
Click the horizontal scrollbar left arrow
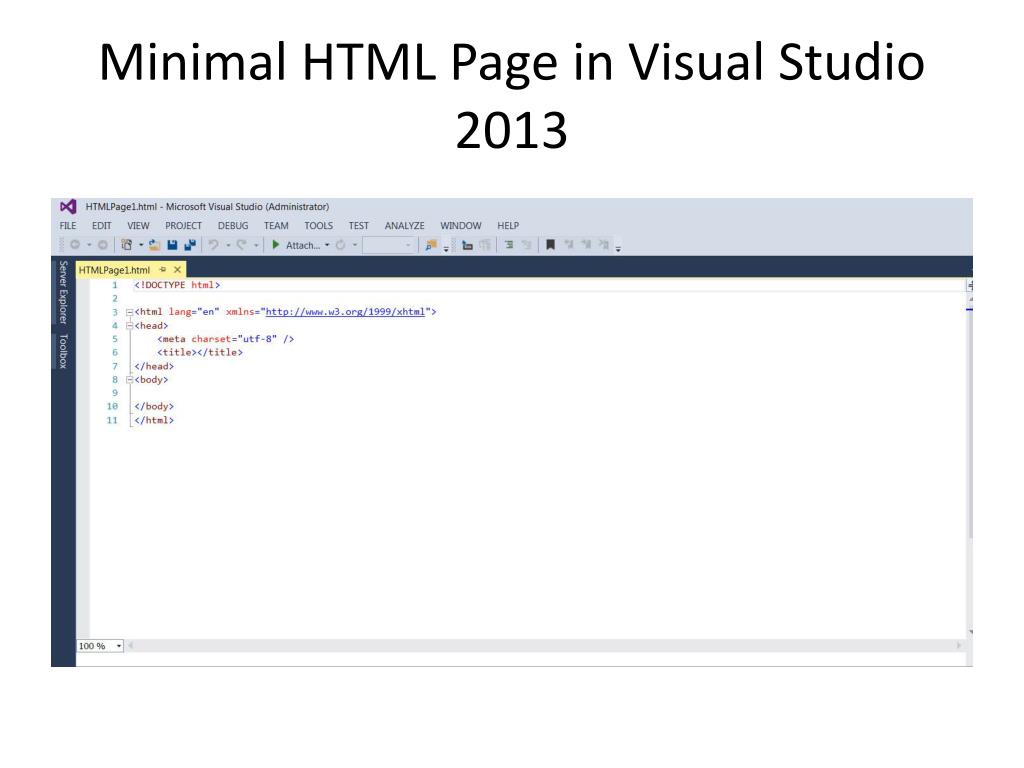click(131, 646)
